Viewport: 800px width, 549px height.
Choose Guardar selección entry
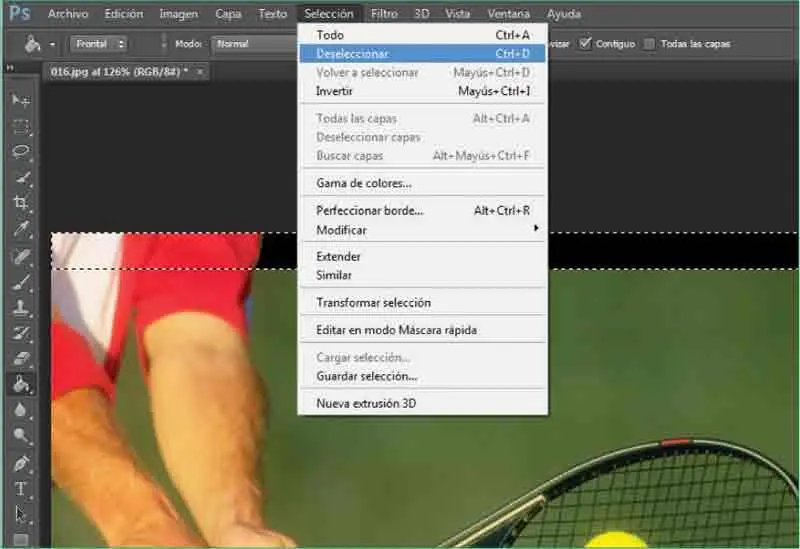[x=423, y=377]
